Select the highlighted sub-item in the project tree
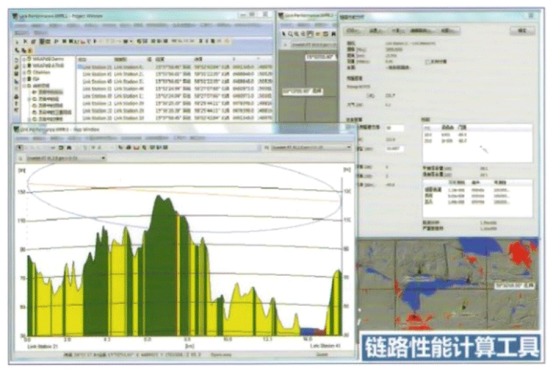Screen dimensions: 554x370 click(51, 92)
